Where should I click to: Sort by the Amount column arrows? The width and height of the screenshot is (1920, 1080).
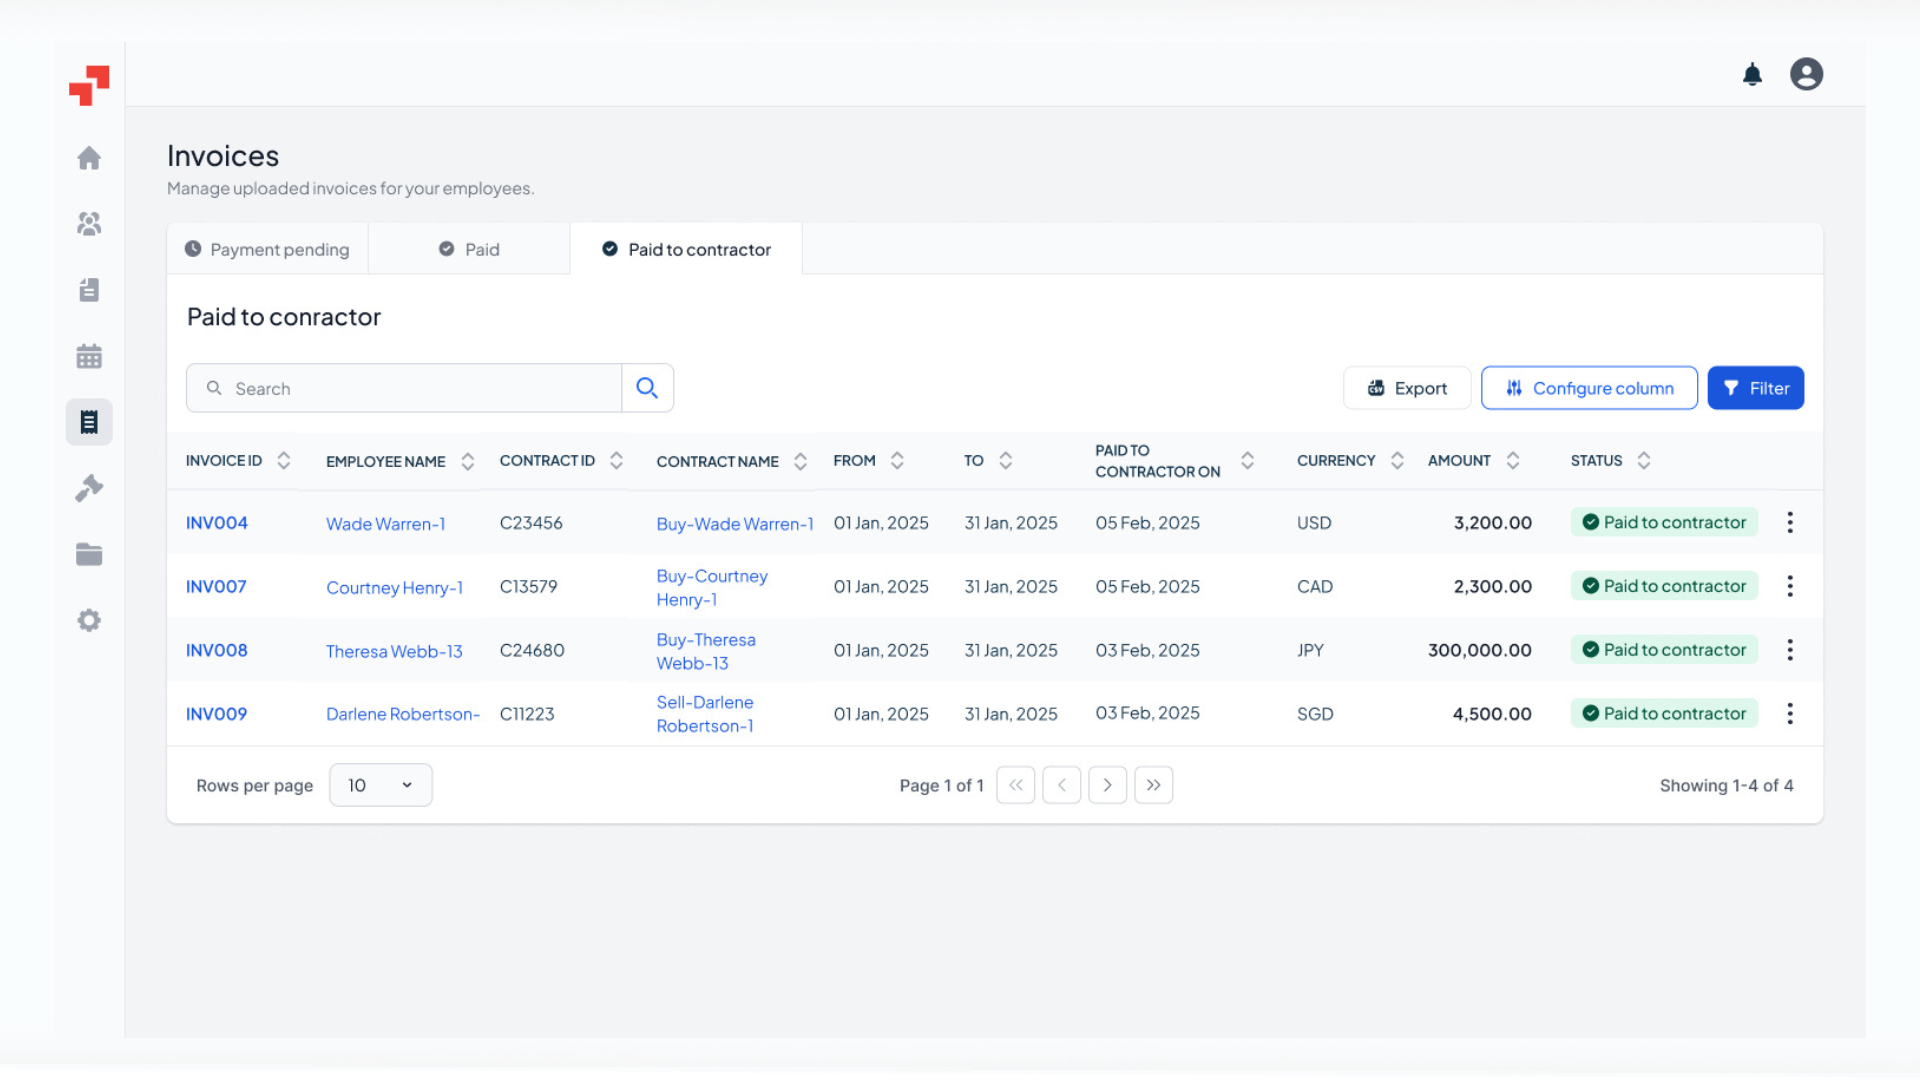tap(1512, 460)
